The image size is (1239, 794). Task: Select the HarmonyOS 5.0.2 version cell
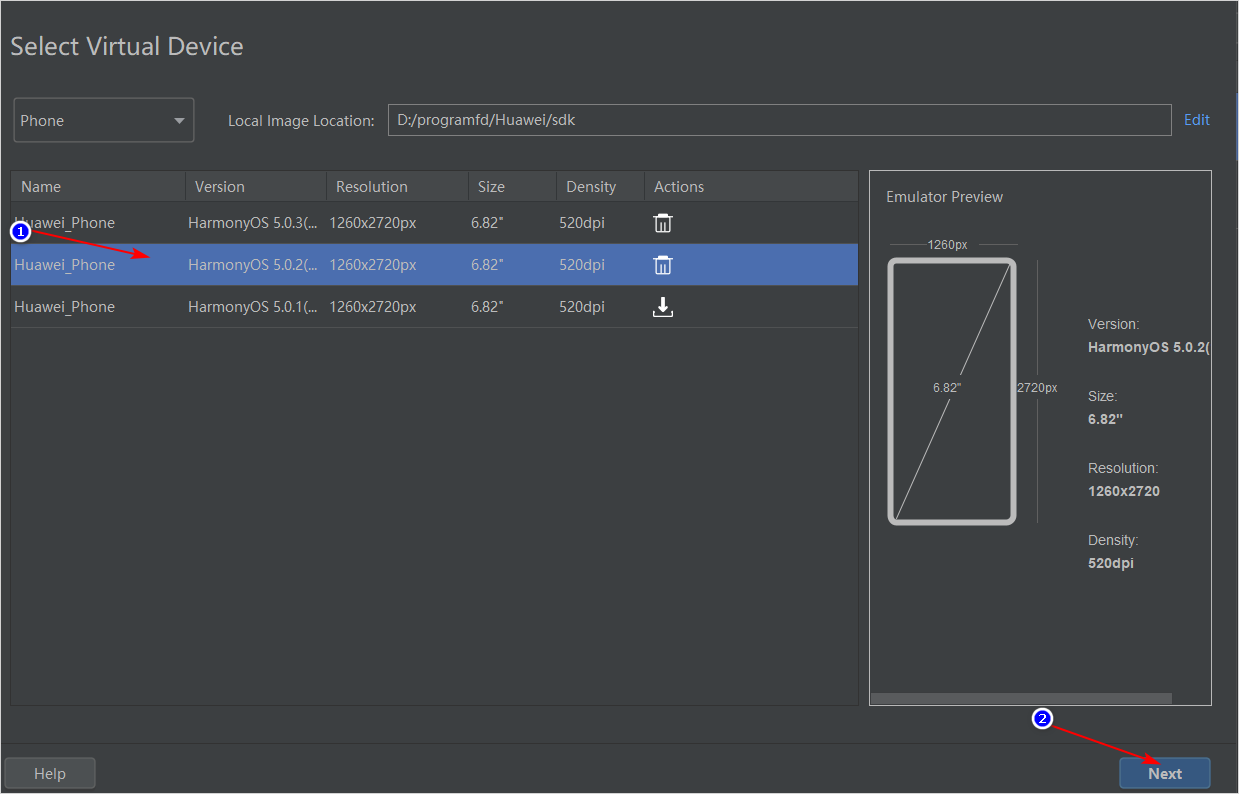coord(254,265)
